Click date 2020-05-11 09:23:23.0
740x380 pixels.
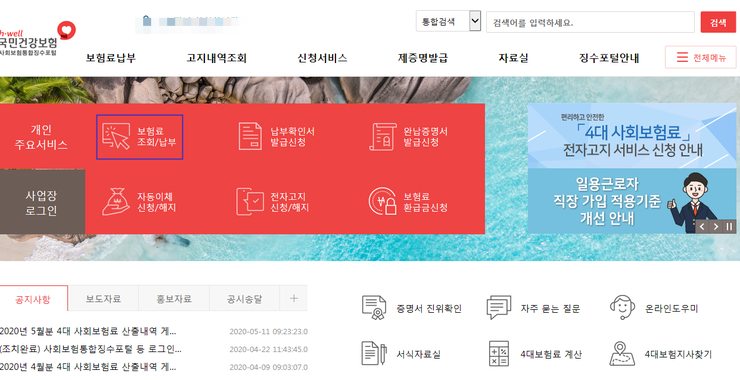269,331
